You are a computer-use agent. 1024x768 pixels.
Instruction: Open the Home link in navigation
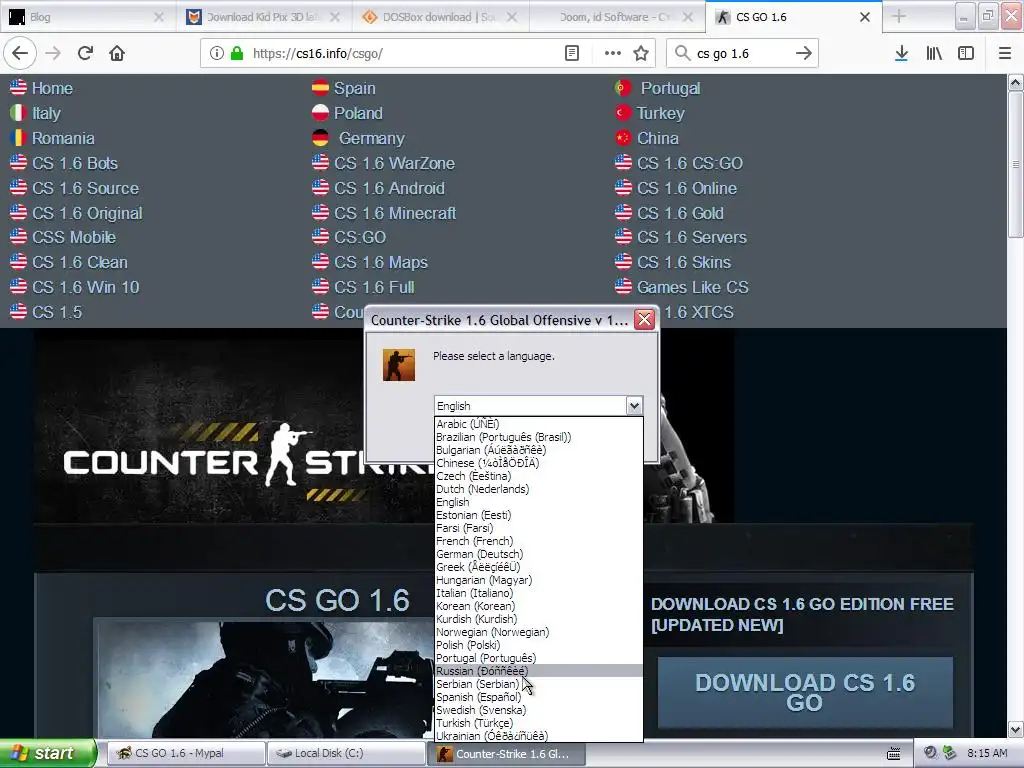coord(52,88)
